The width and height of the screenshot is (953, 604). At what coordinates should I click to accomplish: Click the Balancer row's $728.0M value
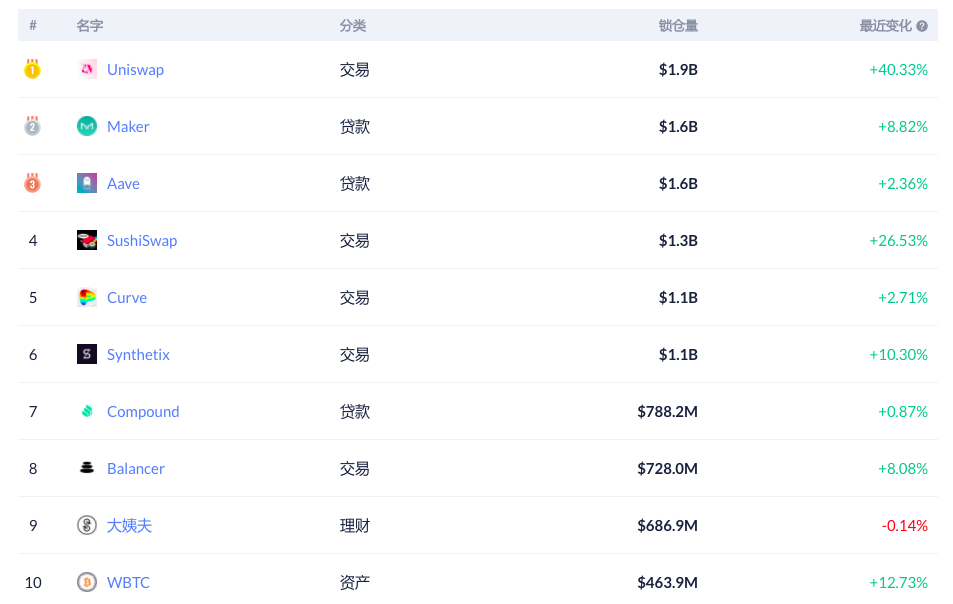pos(667,468)
